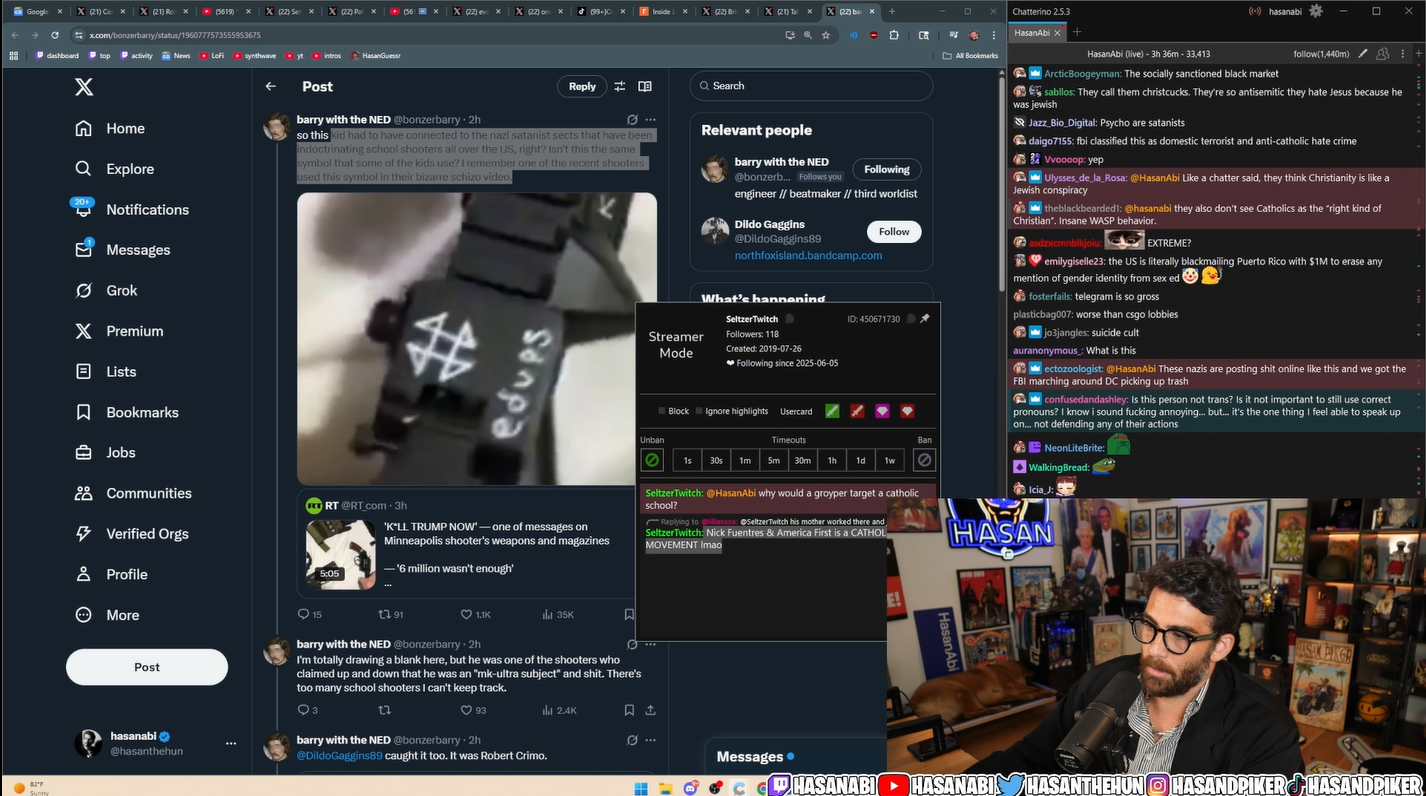Open the post's attached image
1426x796 pixels.
[477, 338]
